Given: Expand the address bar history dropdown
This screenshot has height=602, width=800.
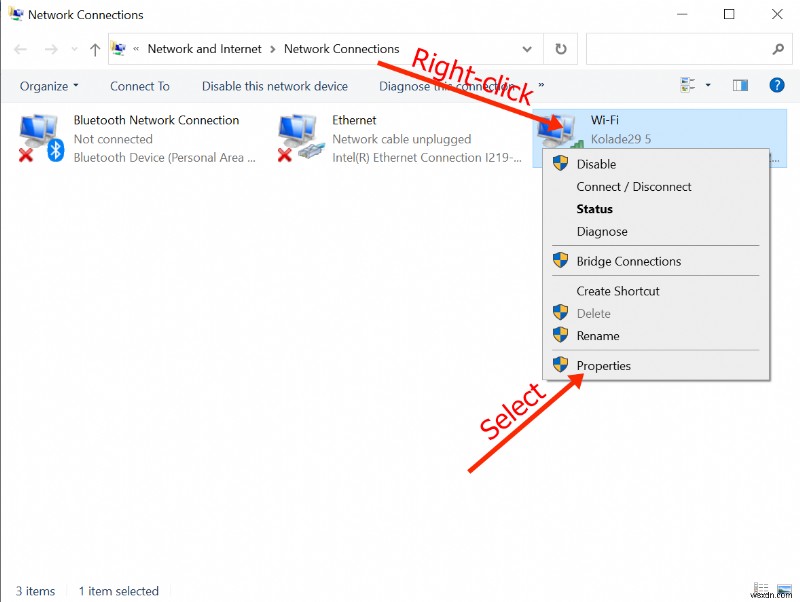Looking at the screenshot, I should tap(527, 48).
